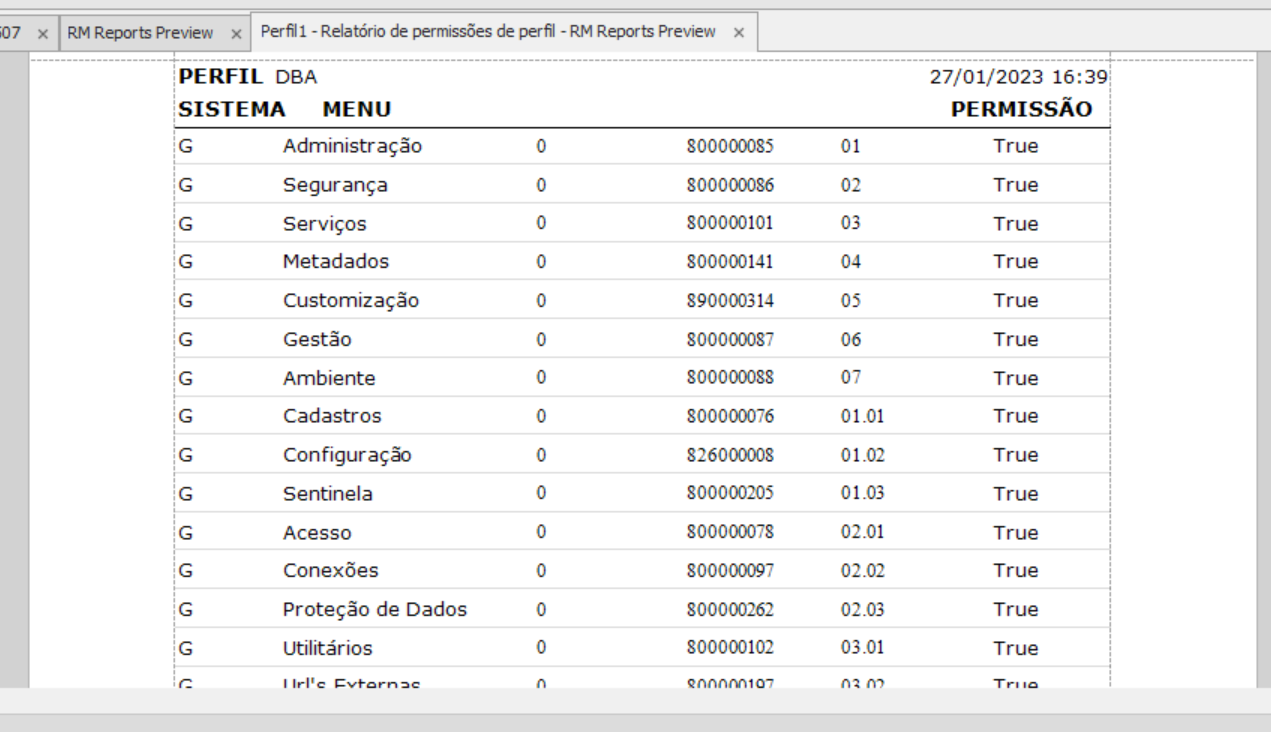Viewport: 1271px width, 732px height.
Task: Click the code 800000088
Action: [x=730, y=378]
